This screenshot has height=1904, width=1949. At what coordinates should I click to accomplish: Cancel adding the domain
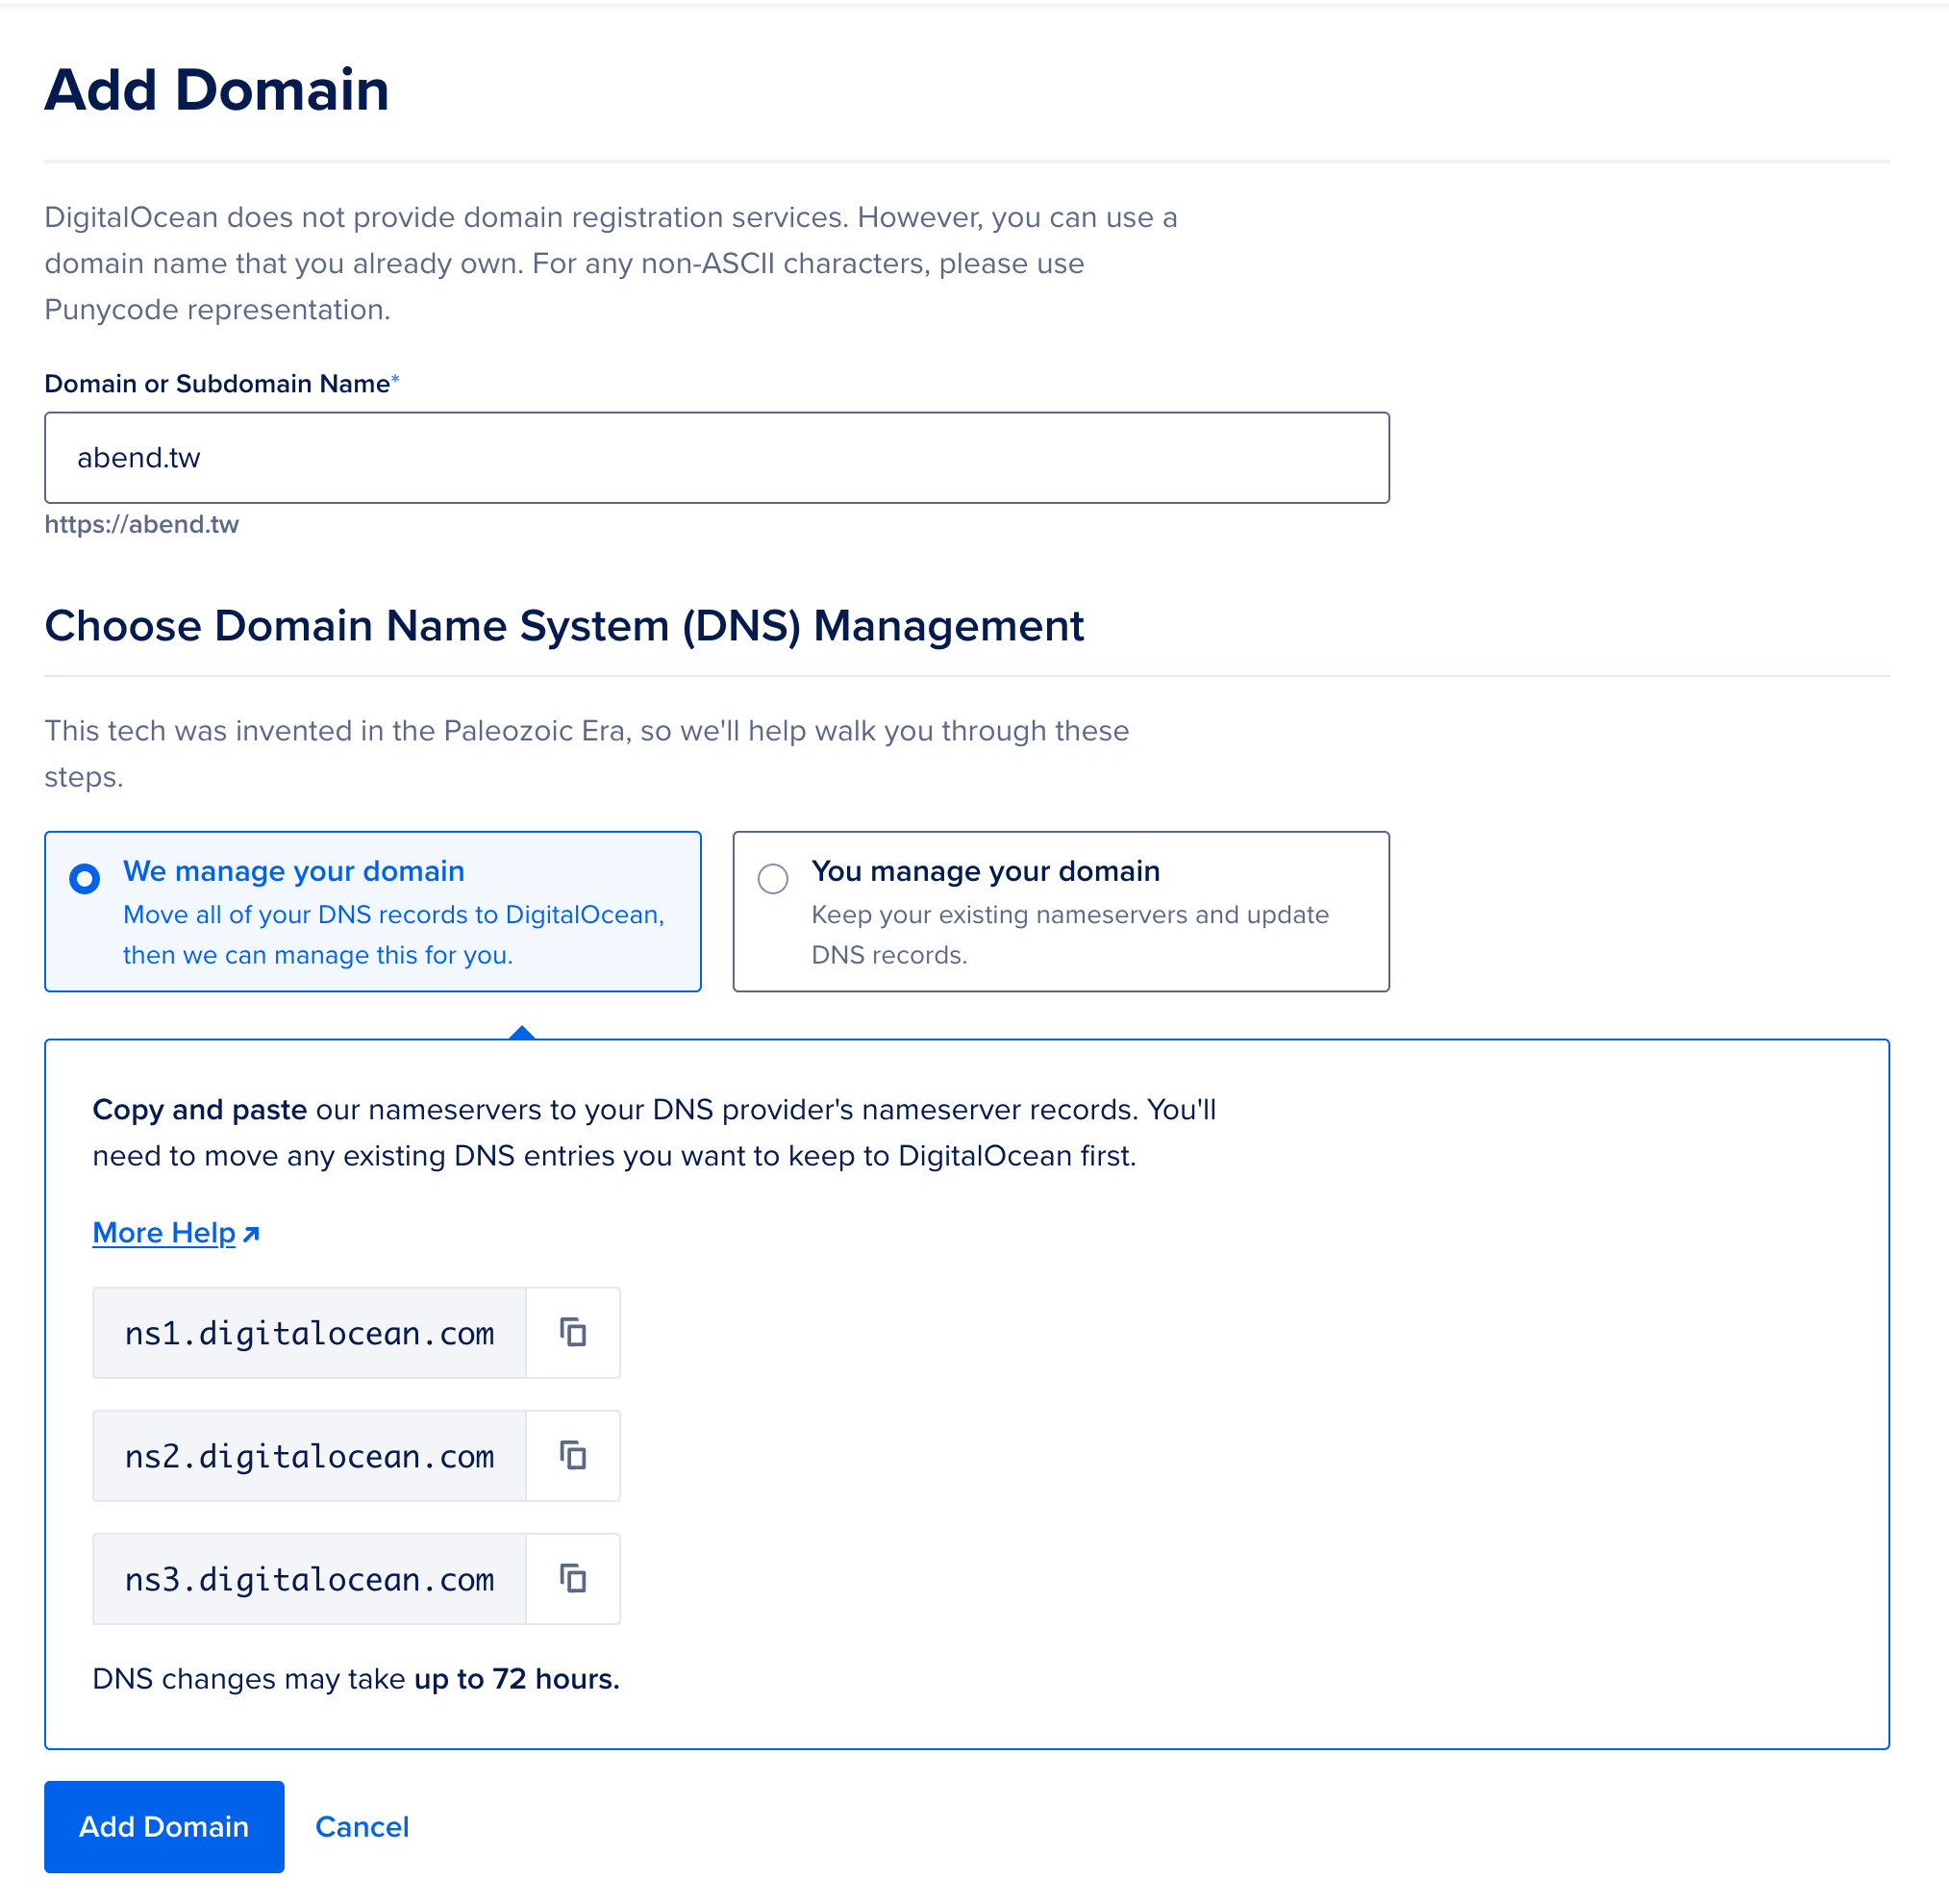click(x=362, y=1827)
